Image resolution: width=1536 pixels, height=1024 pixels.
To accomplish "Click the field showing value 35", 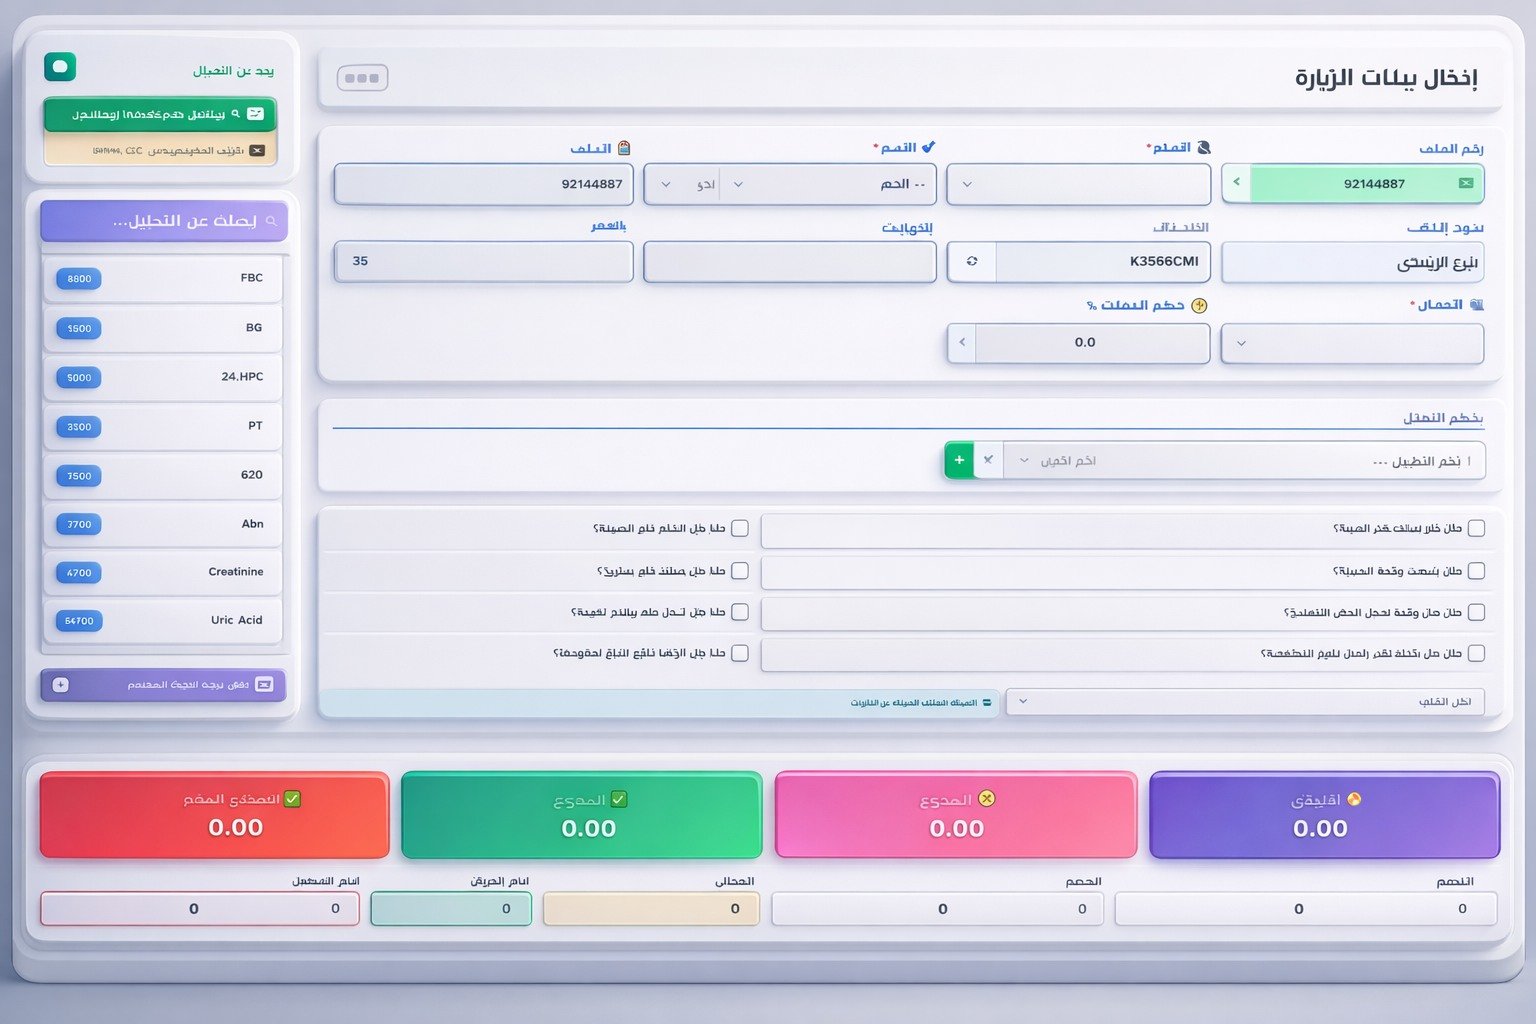I will pyautogui.click(x=483, y=261).
